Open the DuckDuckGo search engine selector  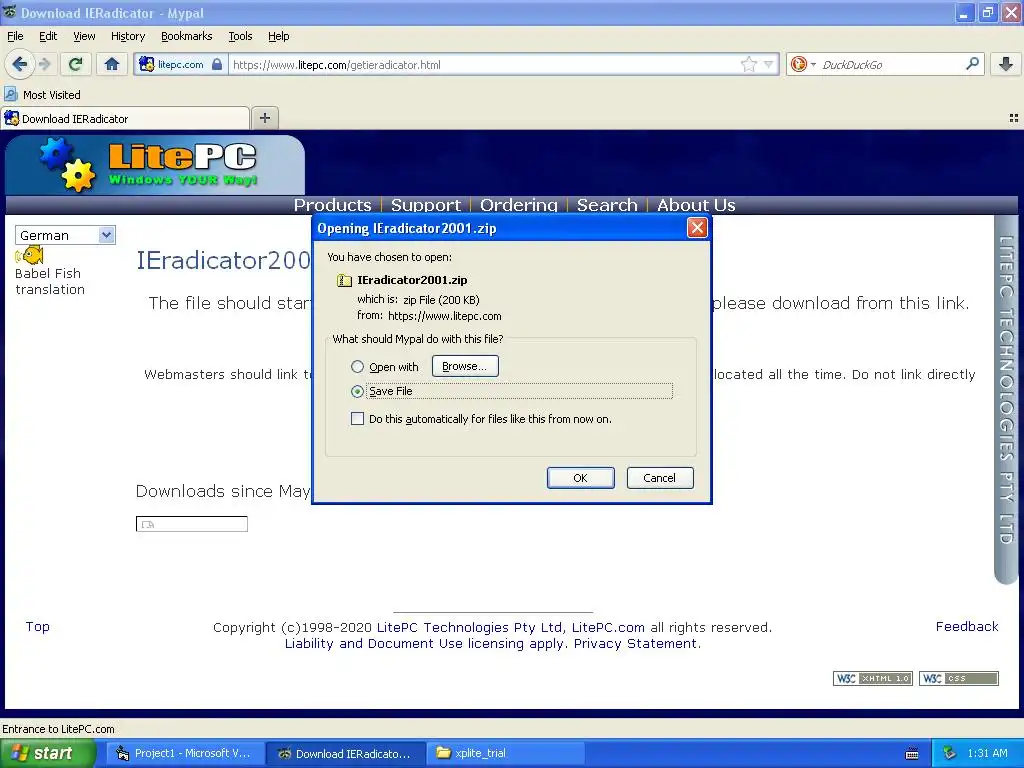[803, 64]
